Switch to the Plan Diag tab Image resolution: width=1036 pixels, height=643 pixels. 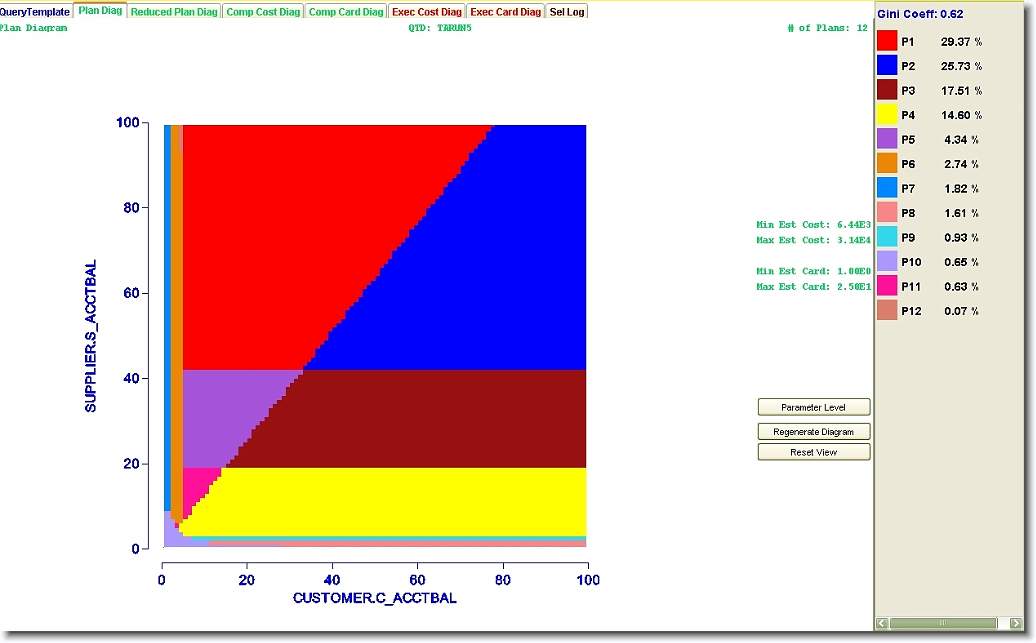[100, 11]
